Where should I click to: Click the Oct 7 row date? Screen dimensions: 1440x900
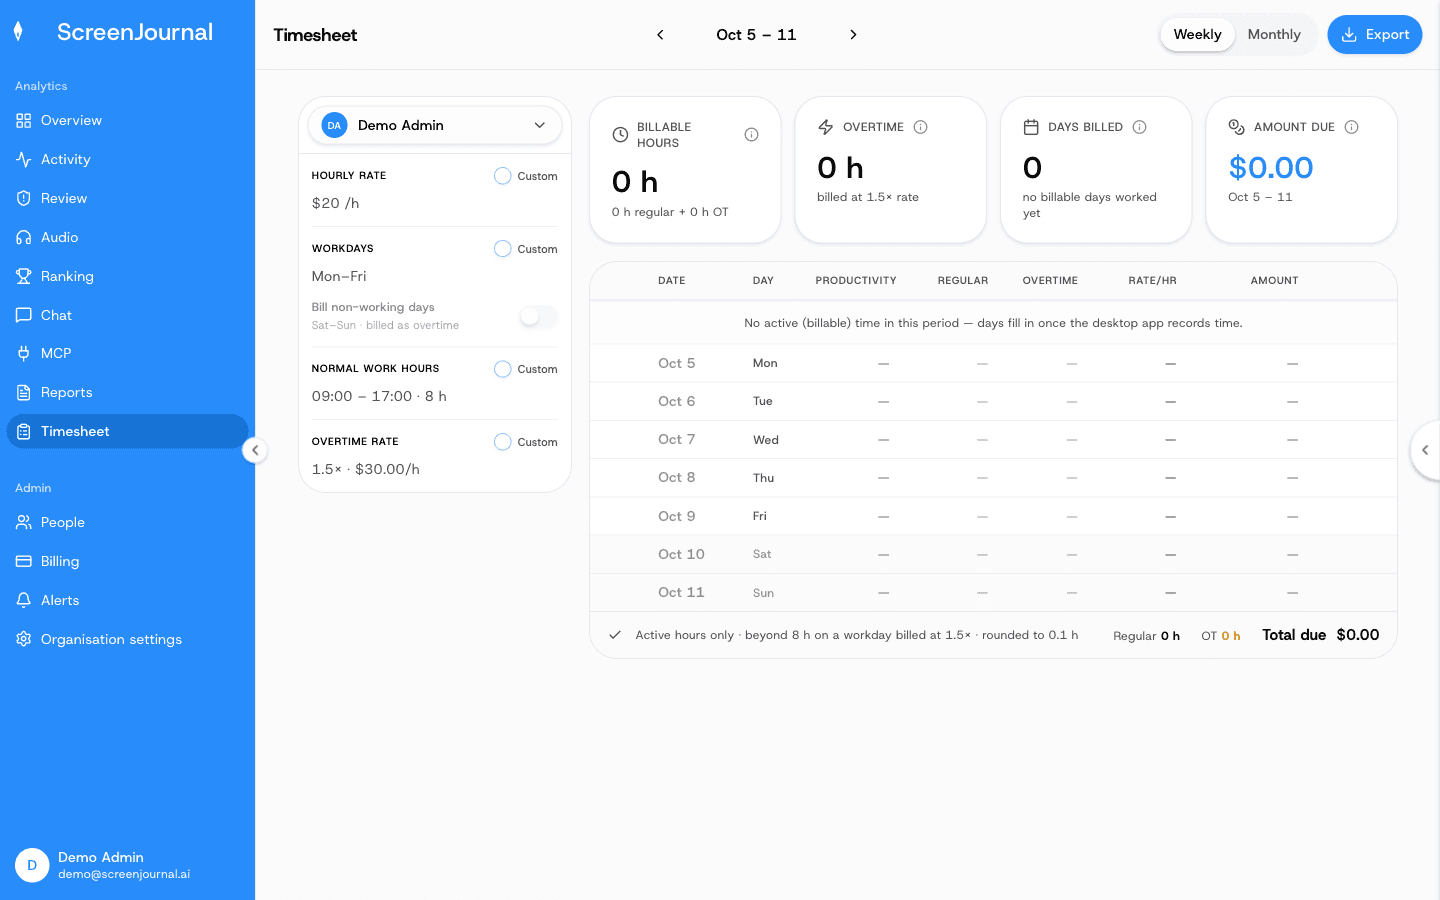coord(676,439)
